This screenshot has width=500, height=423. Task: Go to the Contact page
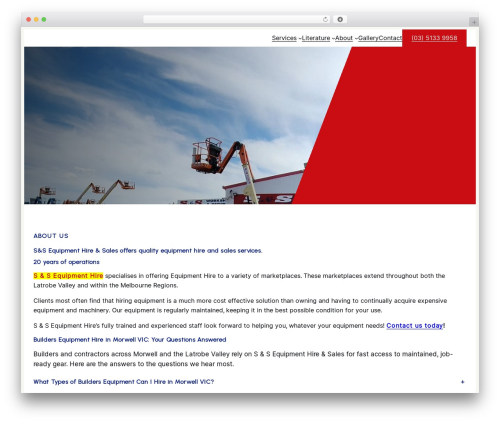pyautogui.click(x=391, y=38)
